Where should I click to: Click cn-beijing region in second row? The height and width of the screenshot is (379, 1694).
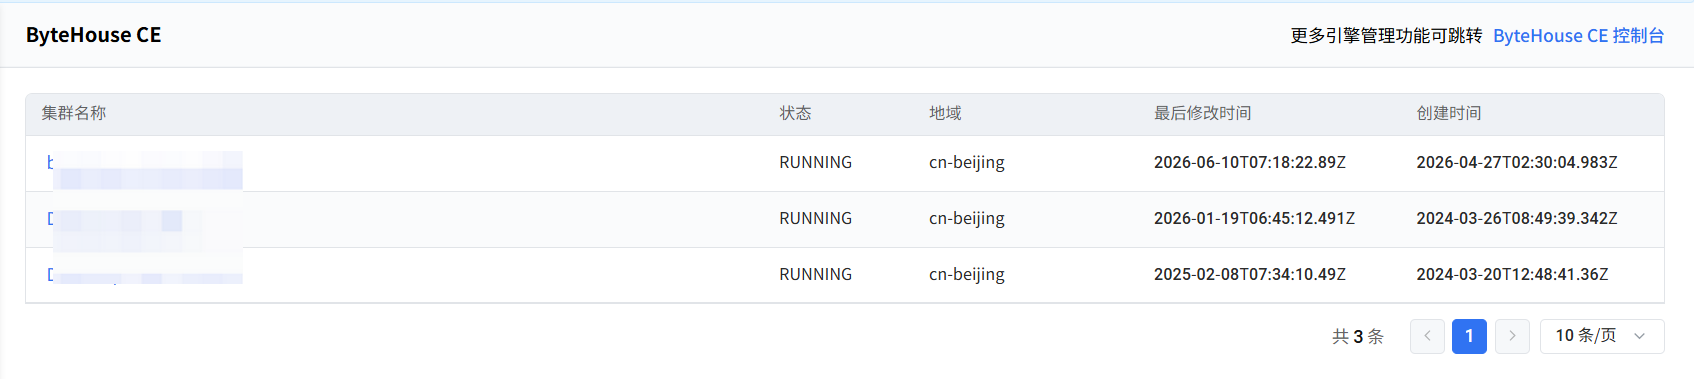coord(967,219)
